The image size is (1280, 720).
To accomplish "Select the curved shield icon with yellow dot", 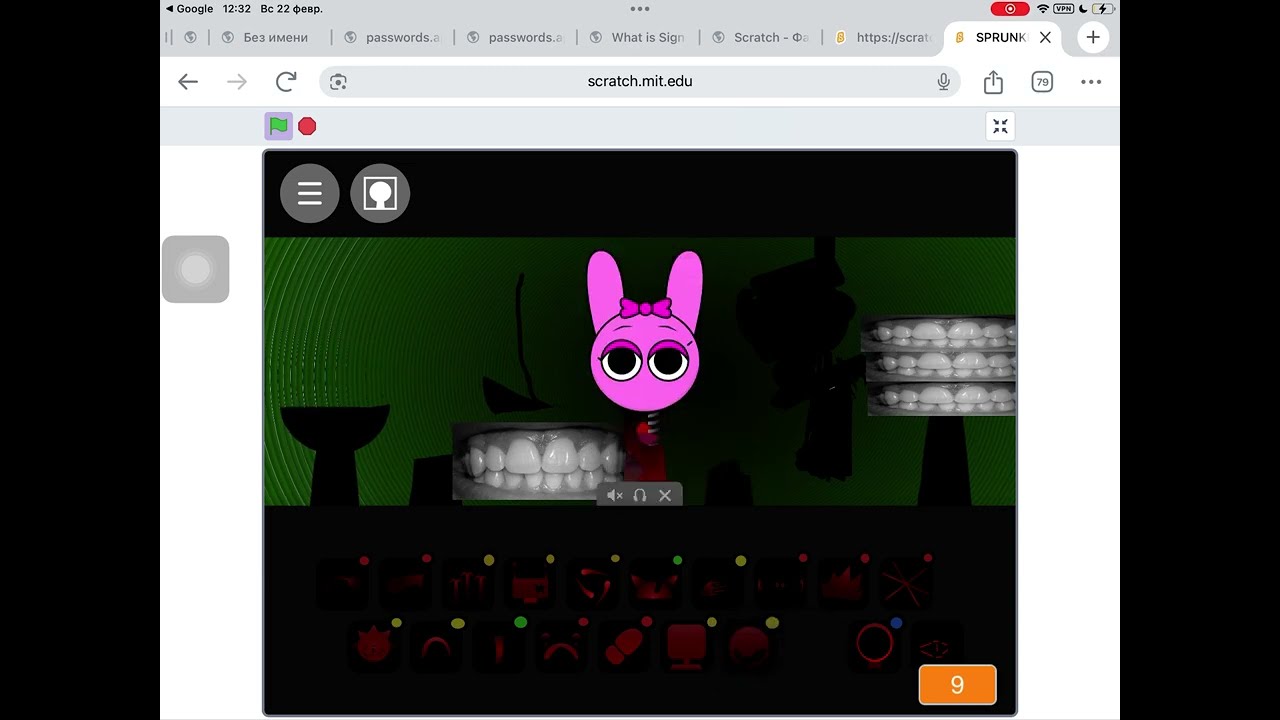I will click(592, 584).
